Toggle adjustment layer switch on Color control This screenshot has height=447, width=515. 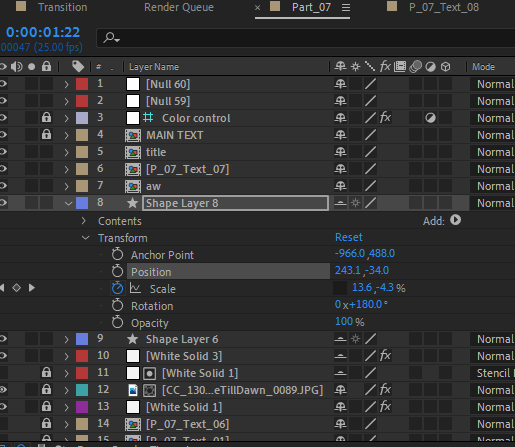(430, 118)
